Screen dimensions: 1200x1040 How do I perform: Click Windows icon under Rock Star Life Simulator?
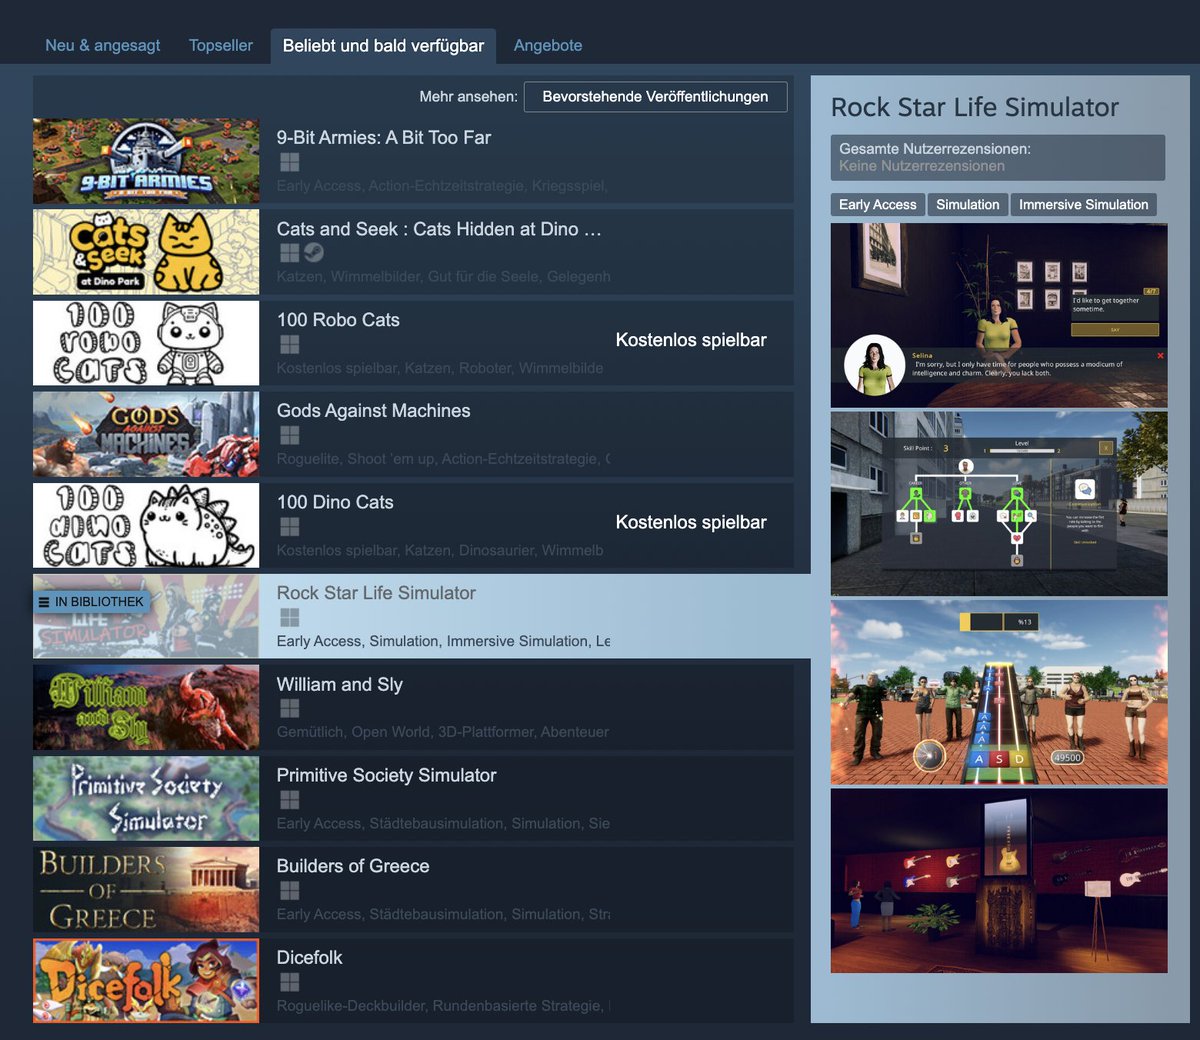tap(290, 617)
